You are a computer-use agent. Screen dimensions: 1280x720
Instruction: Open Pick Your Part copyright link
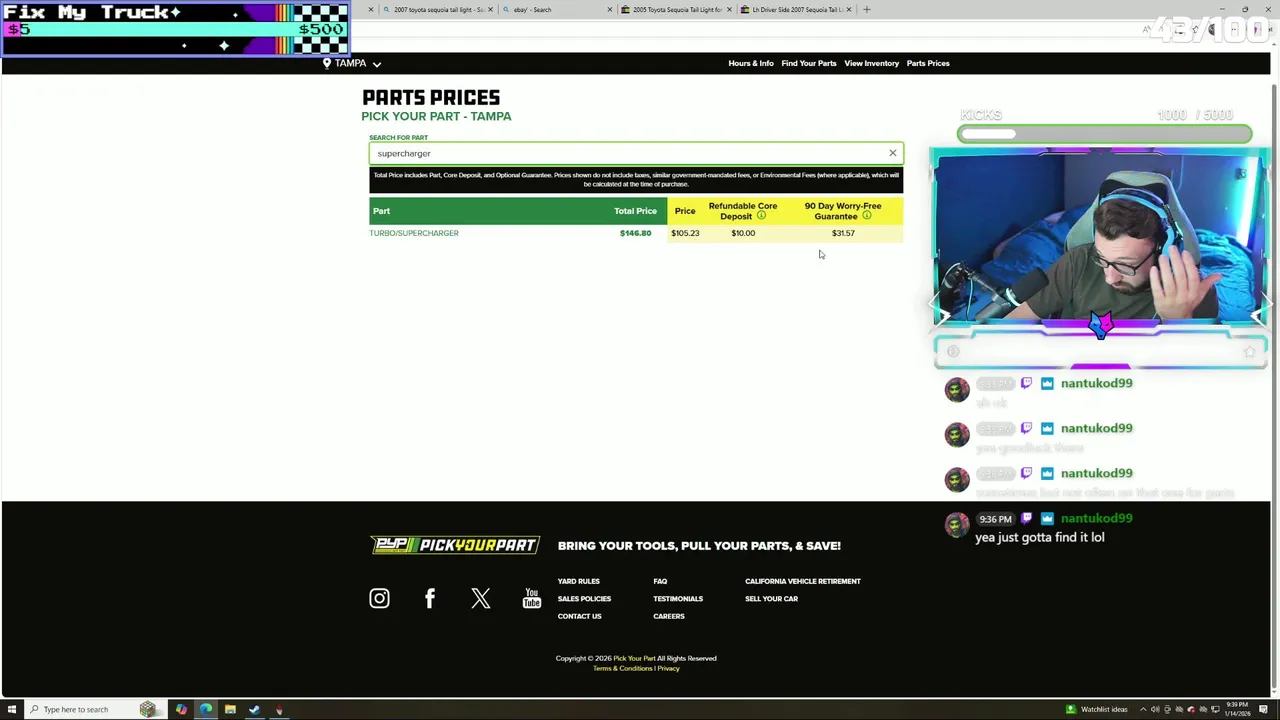634,658
